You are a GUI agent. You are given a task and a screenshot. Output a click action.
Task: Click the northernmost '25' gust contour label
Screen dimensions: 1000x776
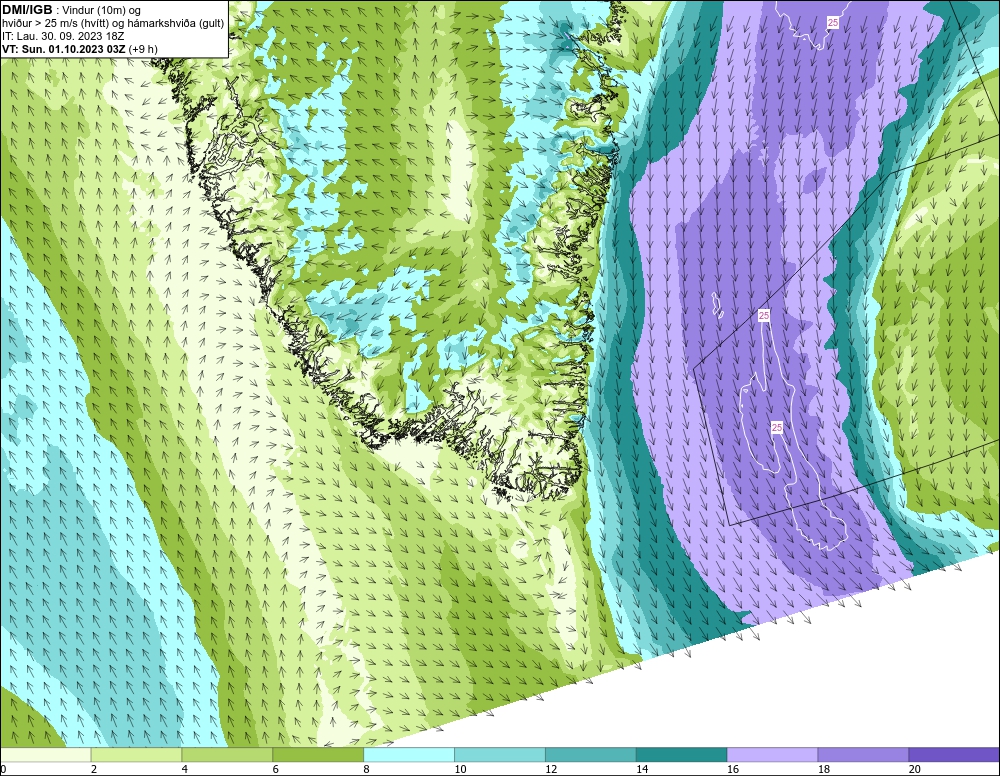[x=833, y=22]
